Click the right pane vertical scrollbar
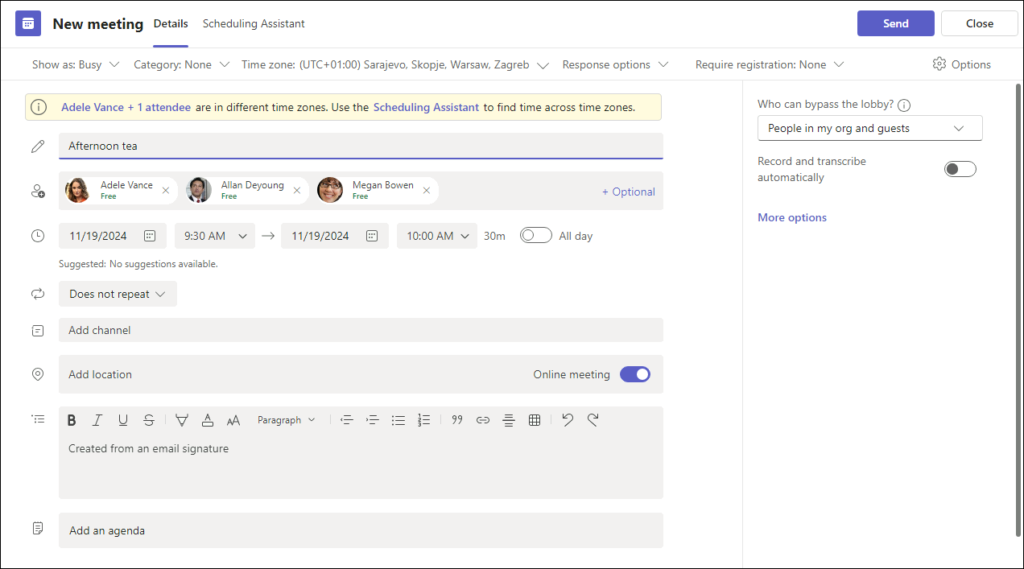This screenshot has width=1024, height=569. (1018, 310)
